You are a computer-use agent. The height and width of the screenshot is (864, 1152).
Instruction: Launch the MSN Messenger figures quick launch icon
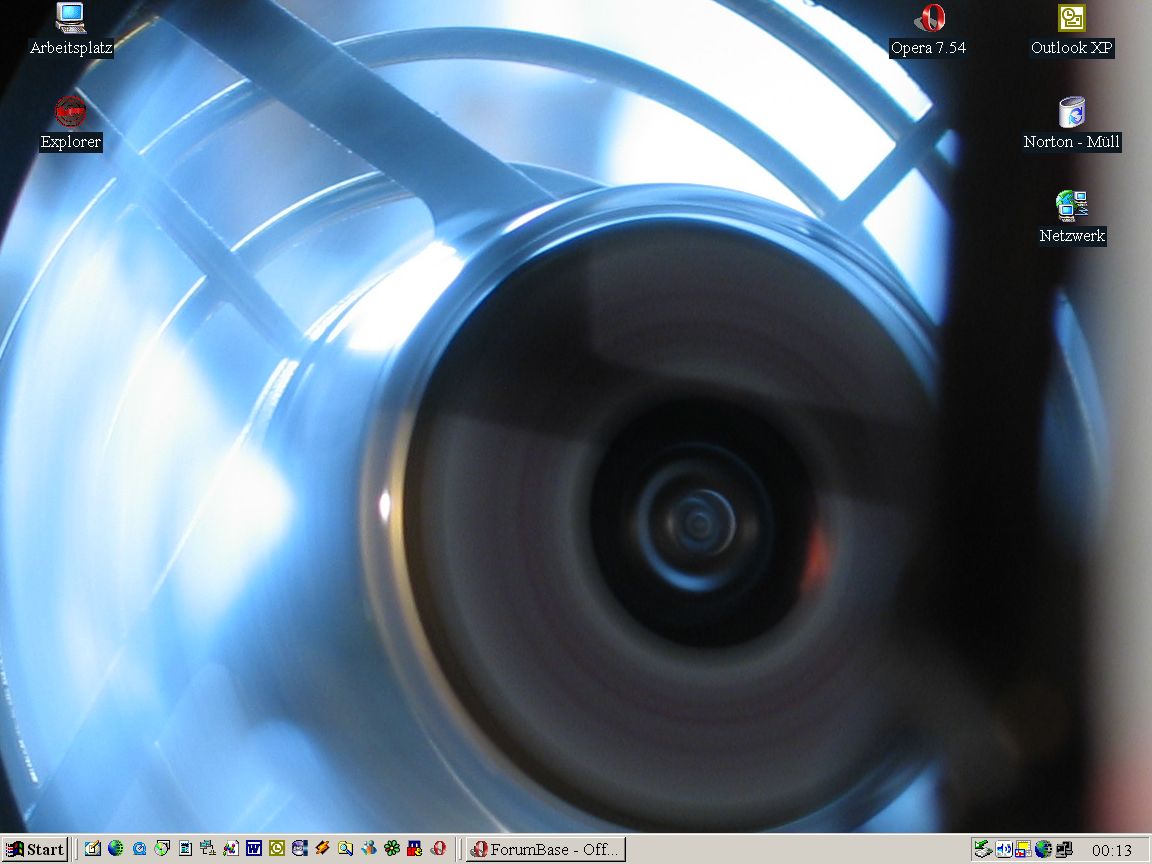pos(369,849)
